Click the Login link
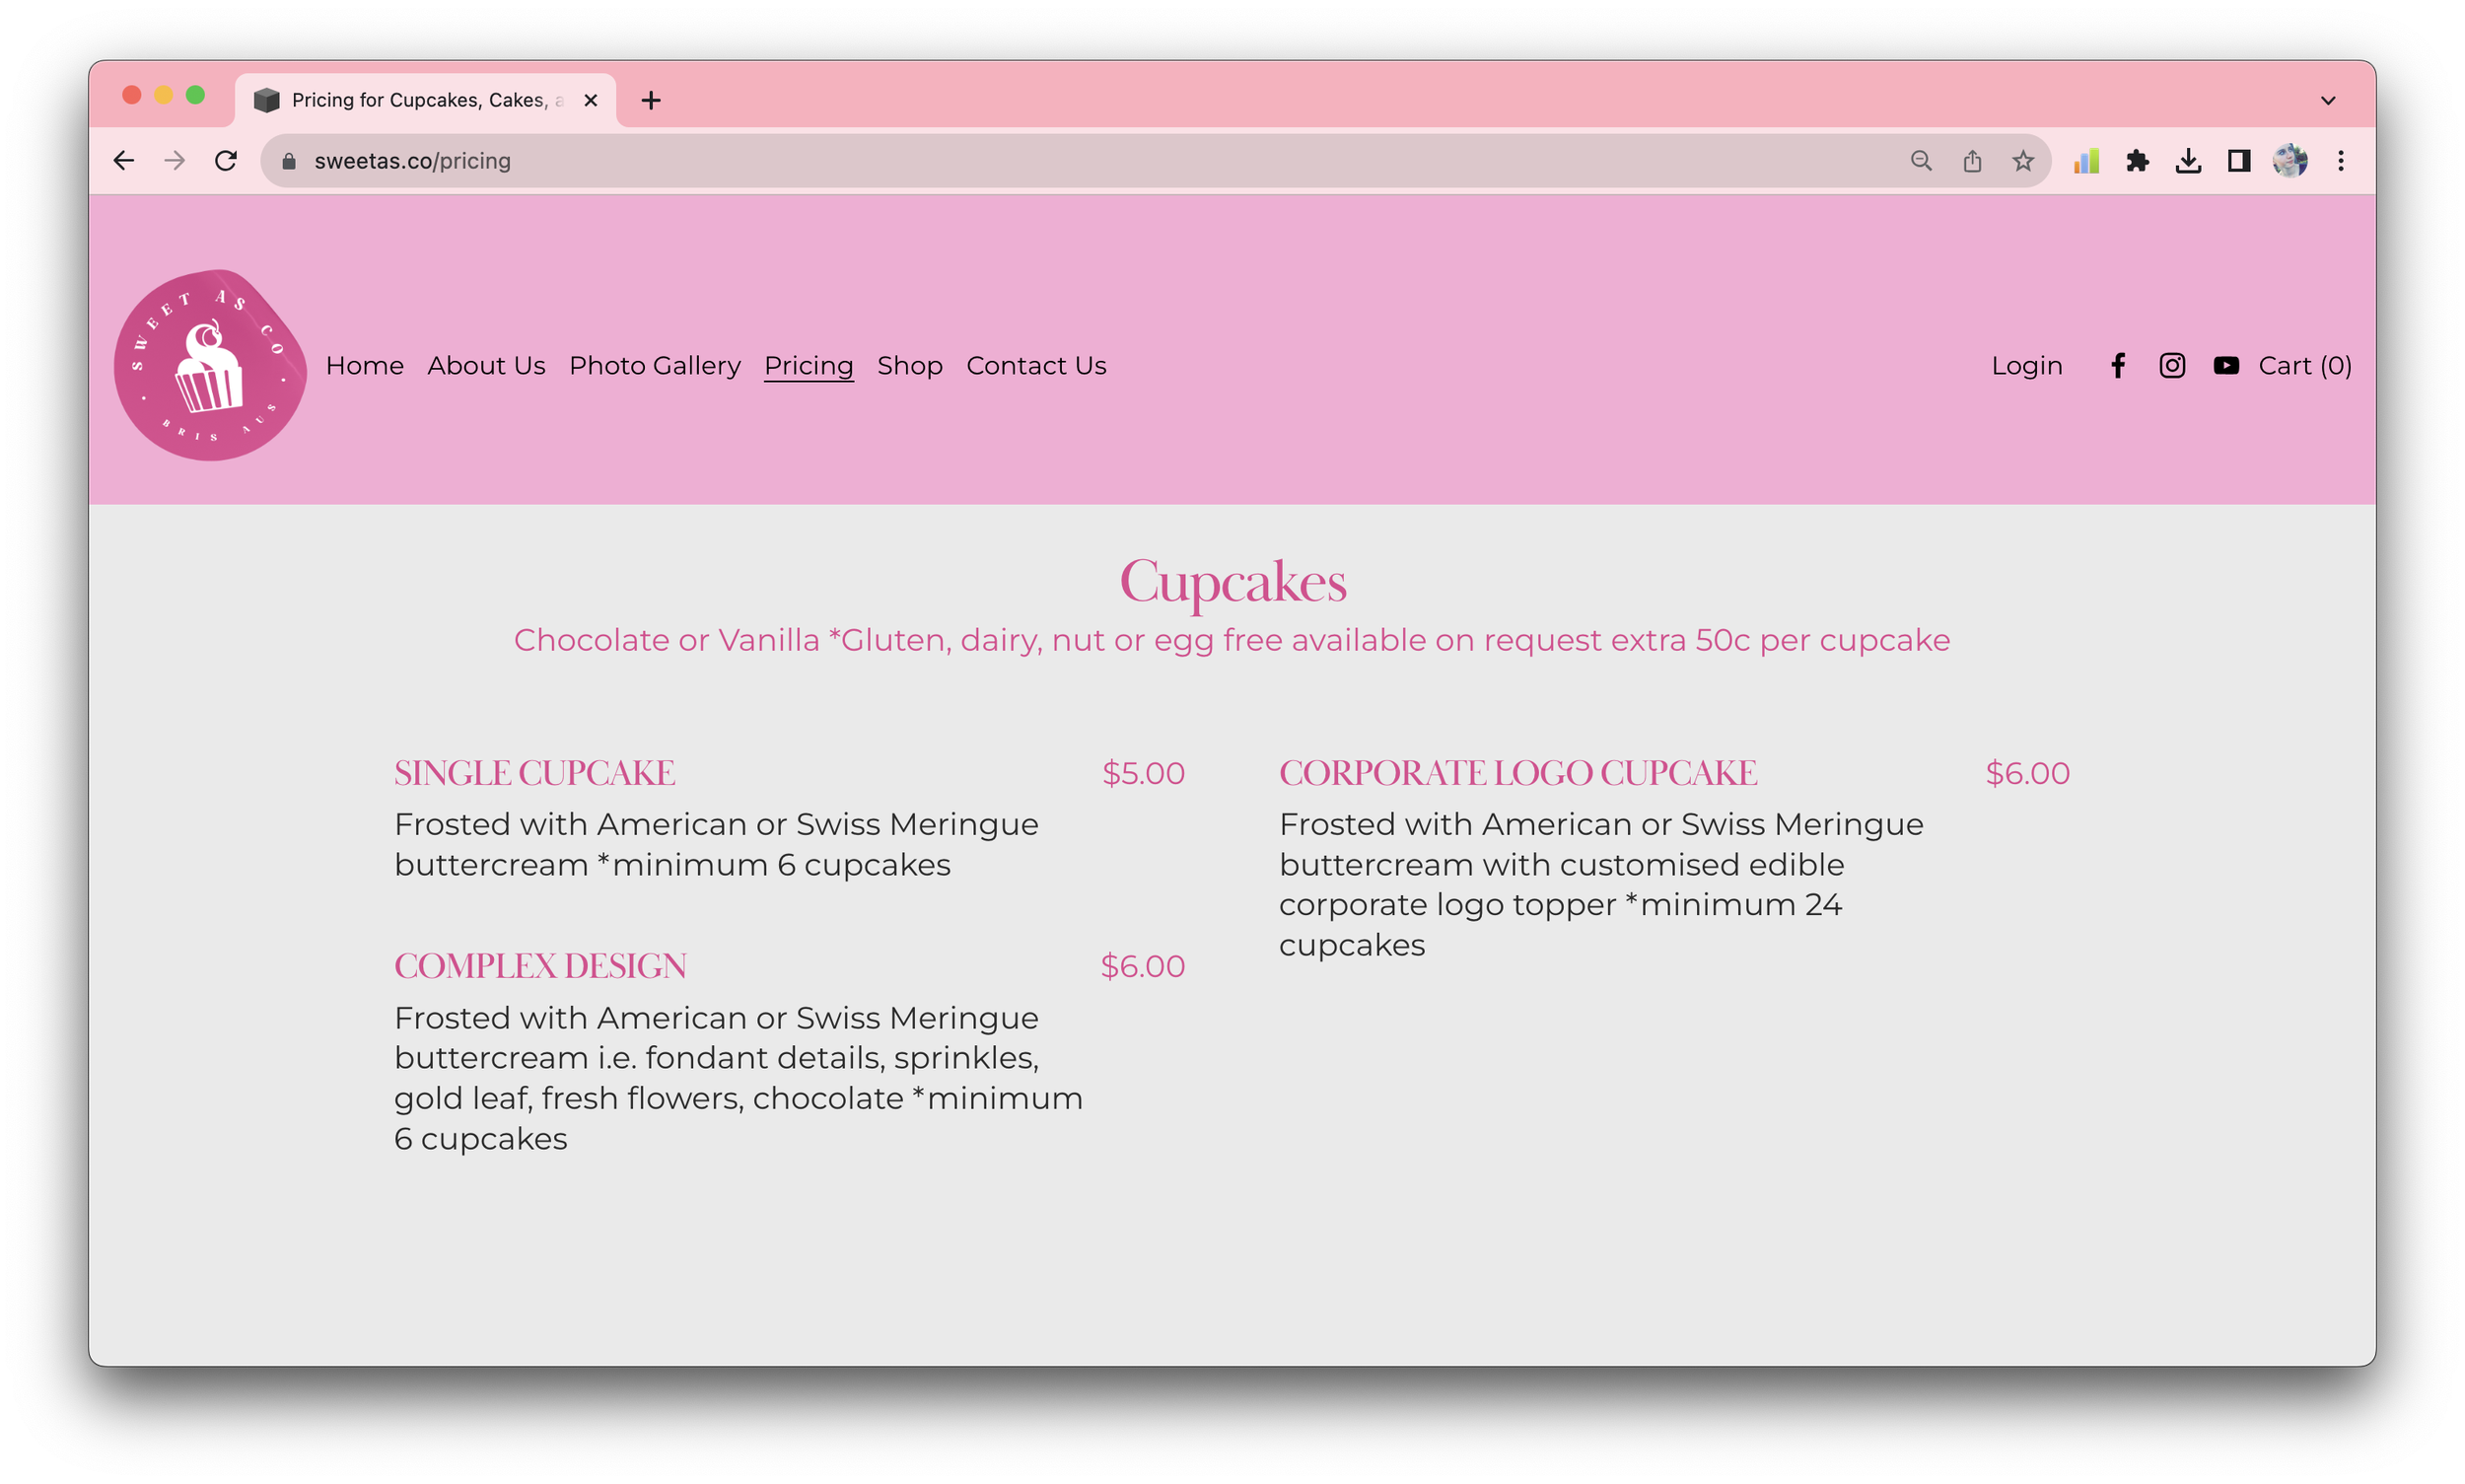Image resolution: width=2465 pixels, height=1484 pixels. click(2026, 365)
